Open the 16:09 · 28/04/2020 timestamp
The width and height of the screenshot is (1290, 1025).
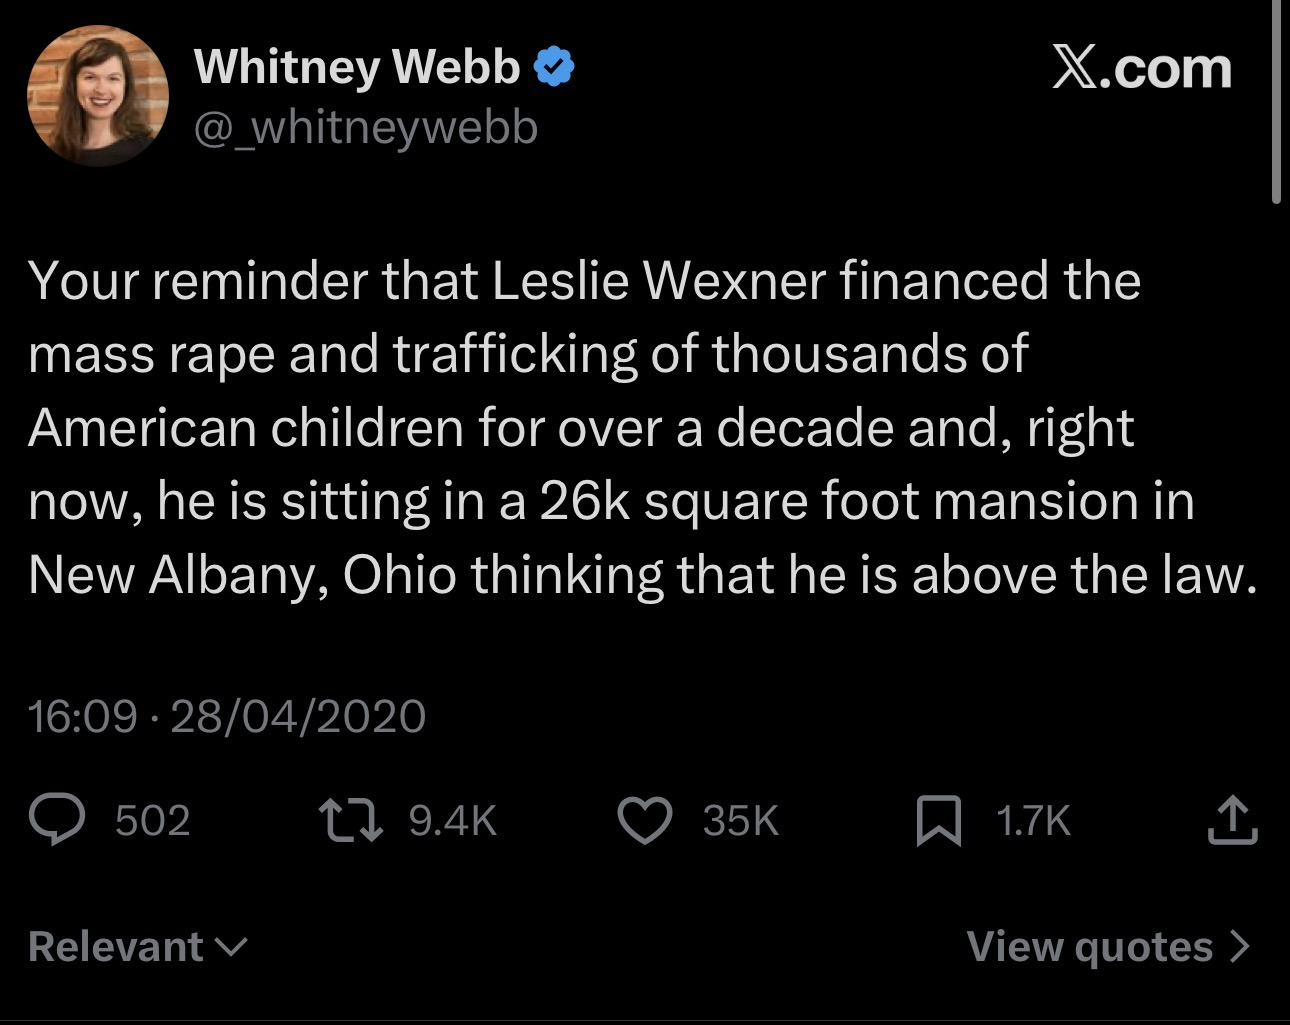click(227, 716)
